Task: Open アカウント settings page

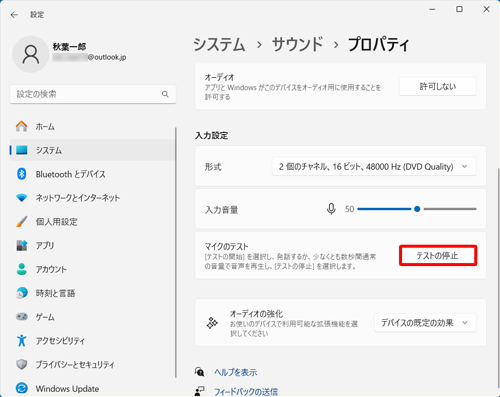Action: 92,269
